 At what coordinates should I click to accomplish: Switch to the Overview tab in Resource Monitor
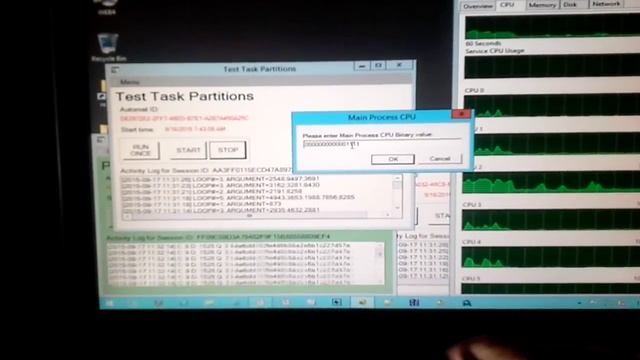tap(478, 6)
